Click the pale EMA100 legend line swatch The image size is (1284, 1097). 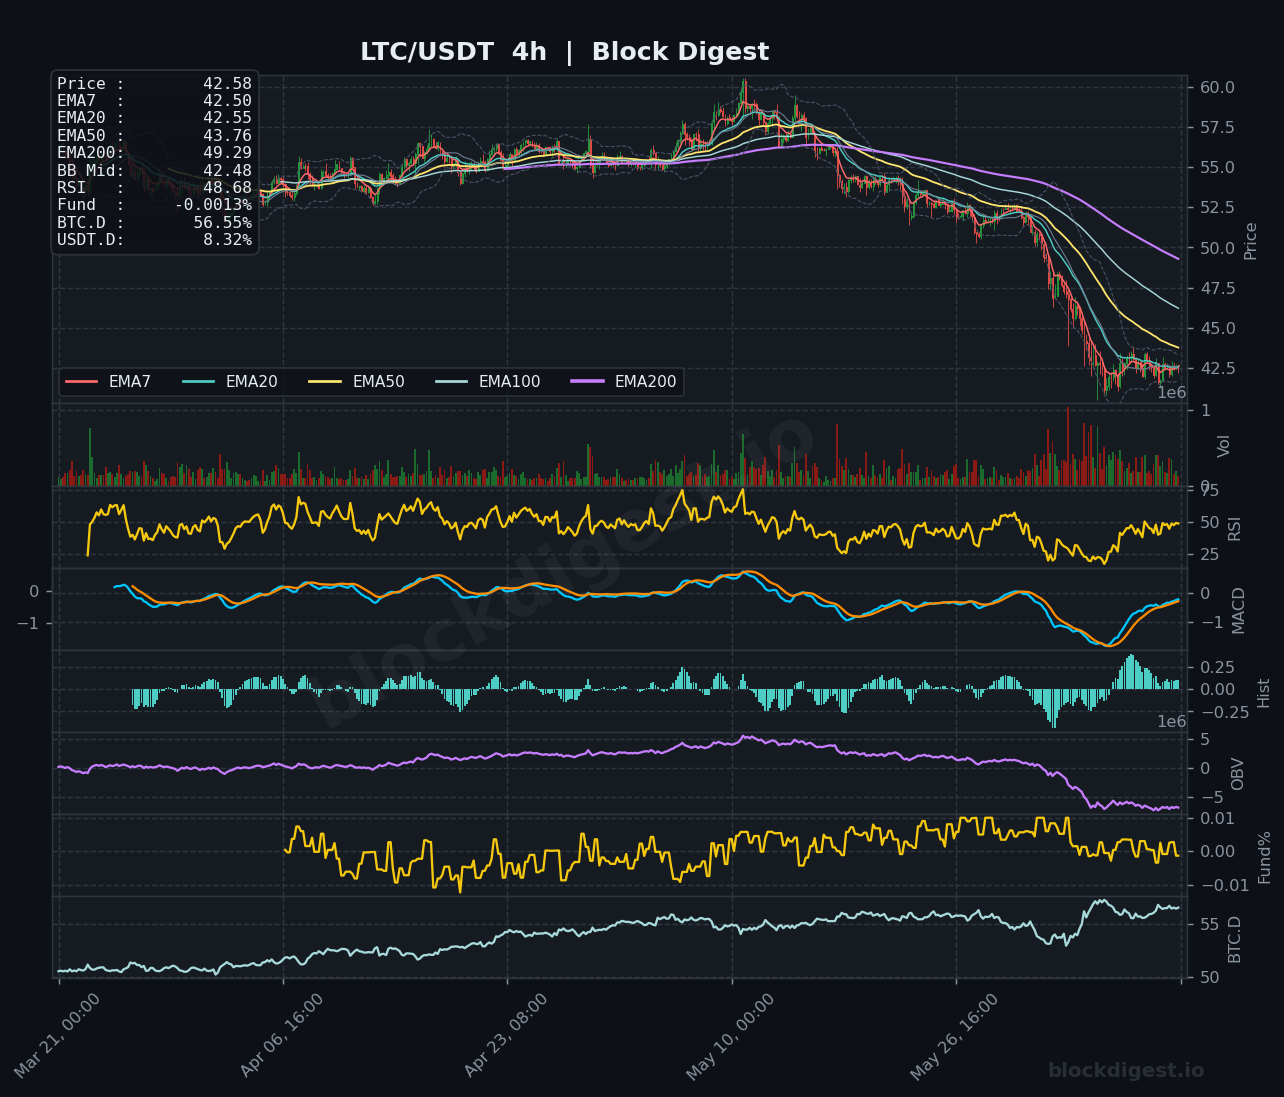tap(452, 382)
